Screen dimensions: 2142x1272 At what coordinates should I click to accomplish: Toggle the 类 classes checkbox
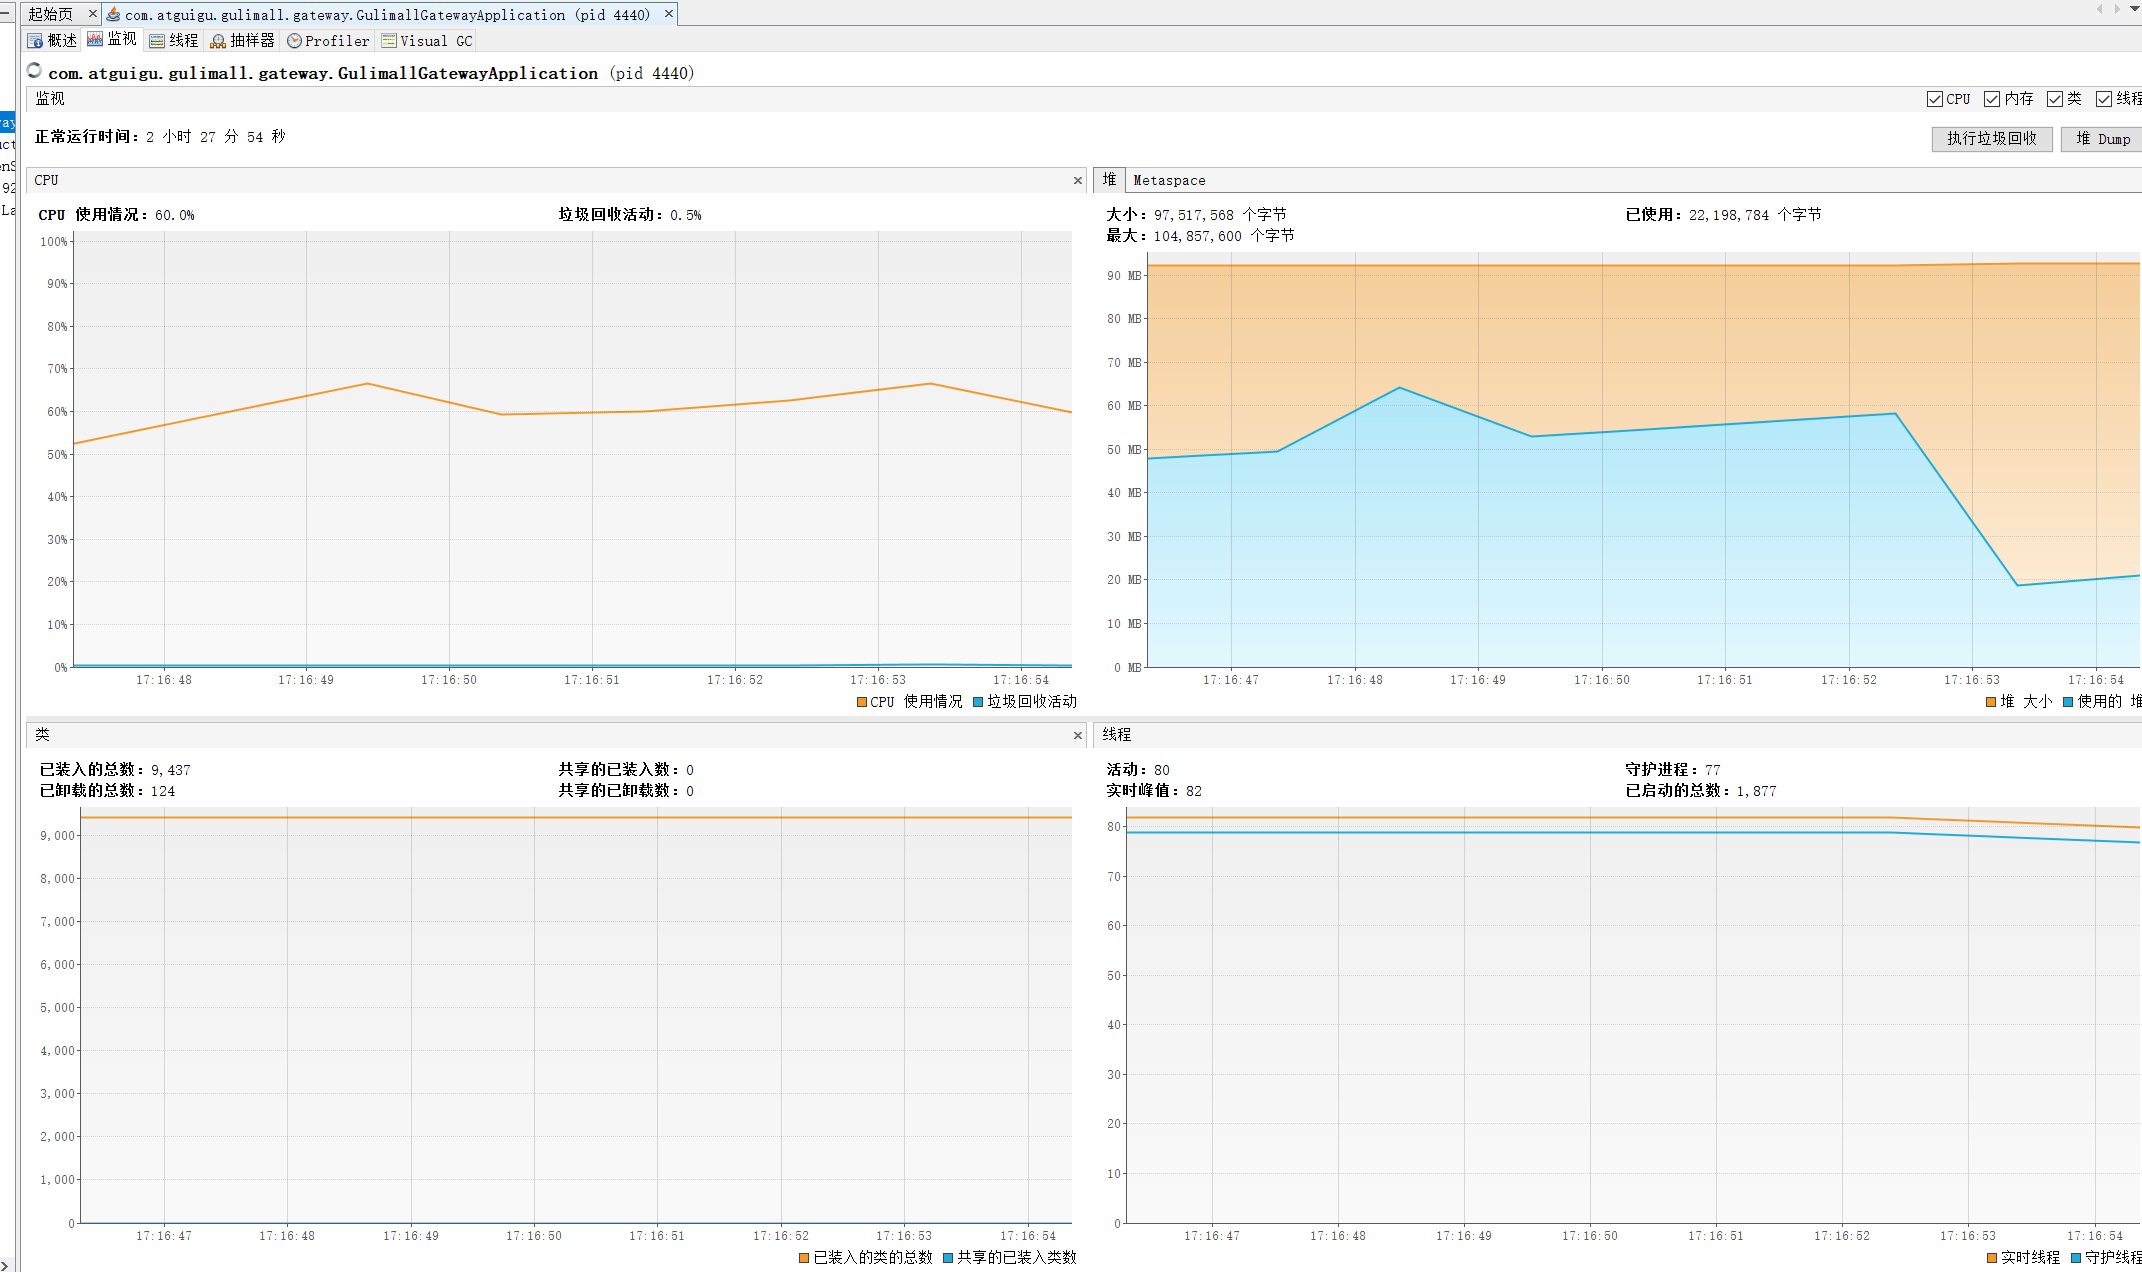[2055, 99]
